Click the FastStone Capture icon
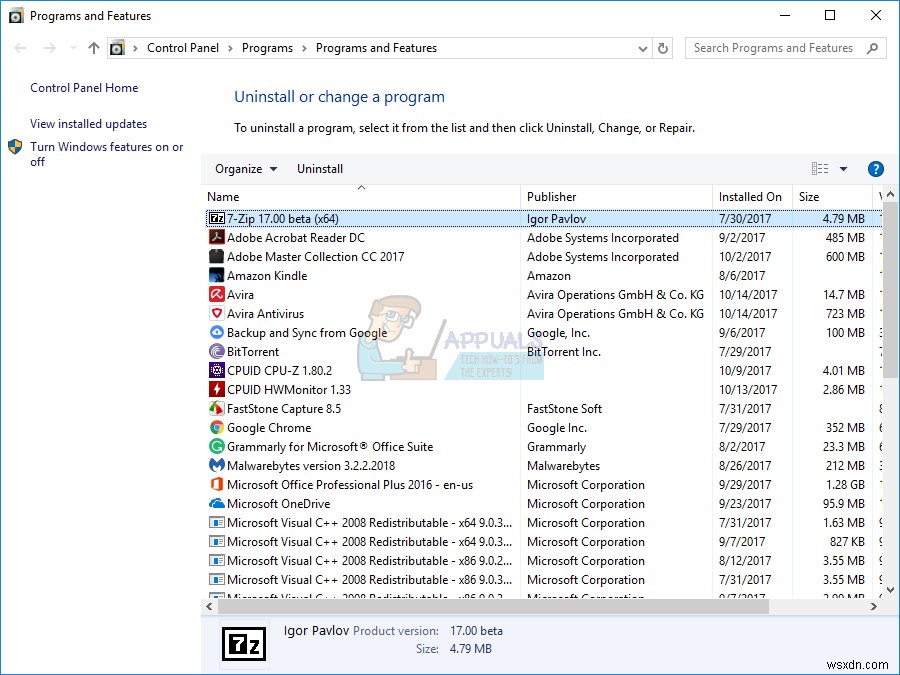 pyautogui.click(x=216, y=408)
